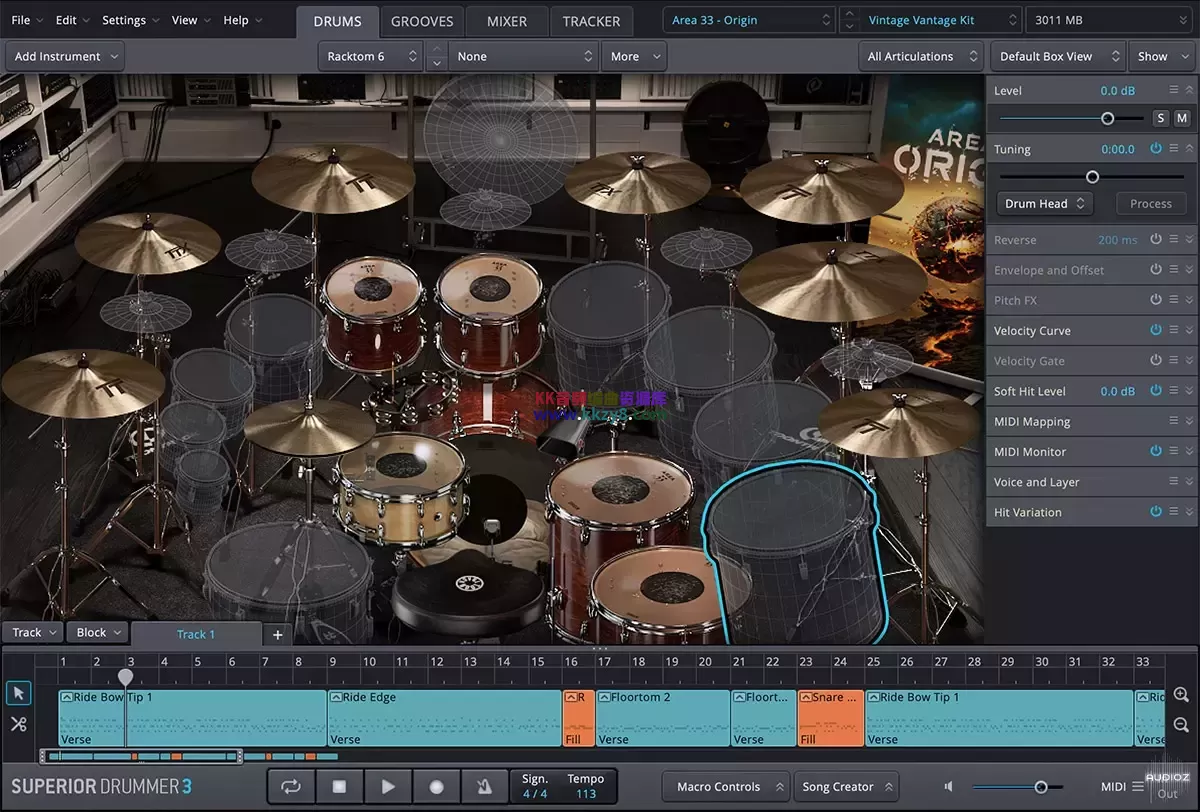This screenshot has height=812, width=1200.
Task: Open the Voice and Layer menu icon
Action: [1174, 481]
